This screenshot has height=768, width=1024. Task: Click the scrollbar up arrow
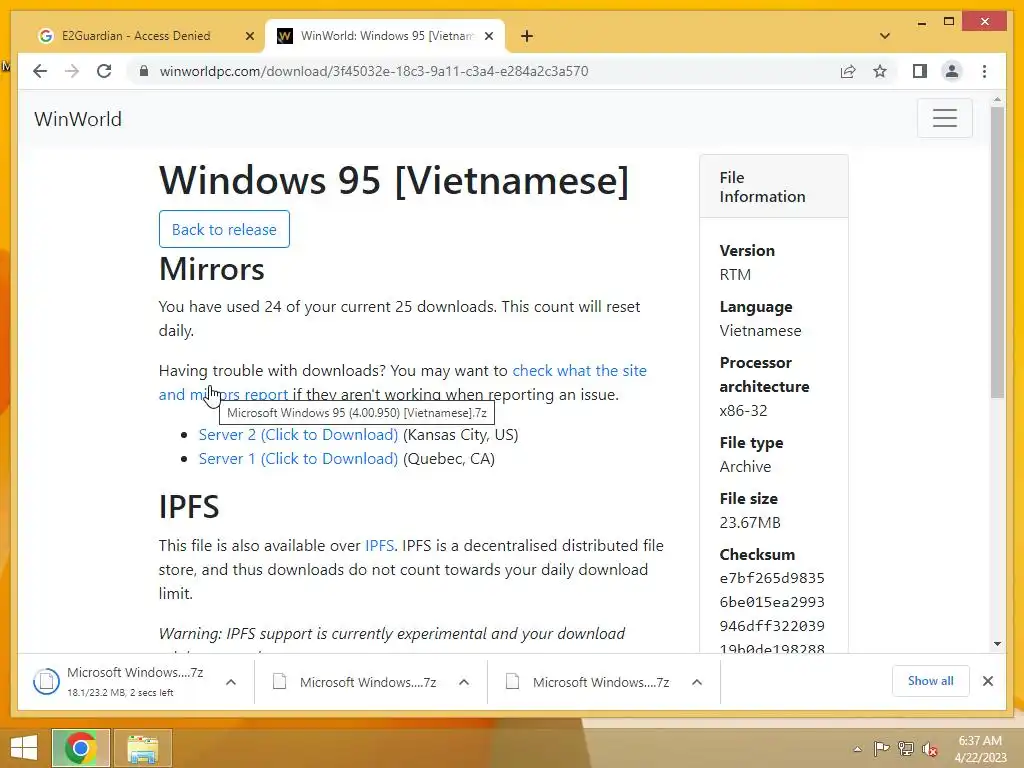997,101
